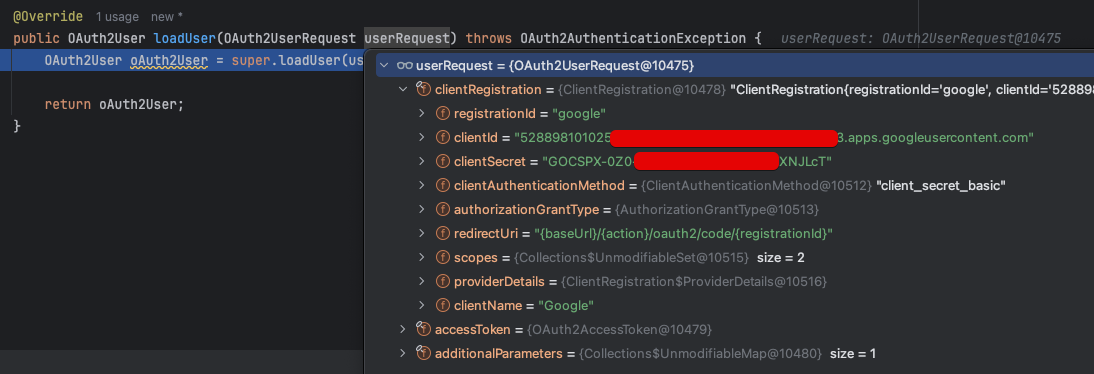This screenshot has width=1094, height=374.
Task: Expand the providerDetails field
Action: 421,282
